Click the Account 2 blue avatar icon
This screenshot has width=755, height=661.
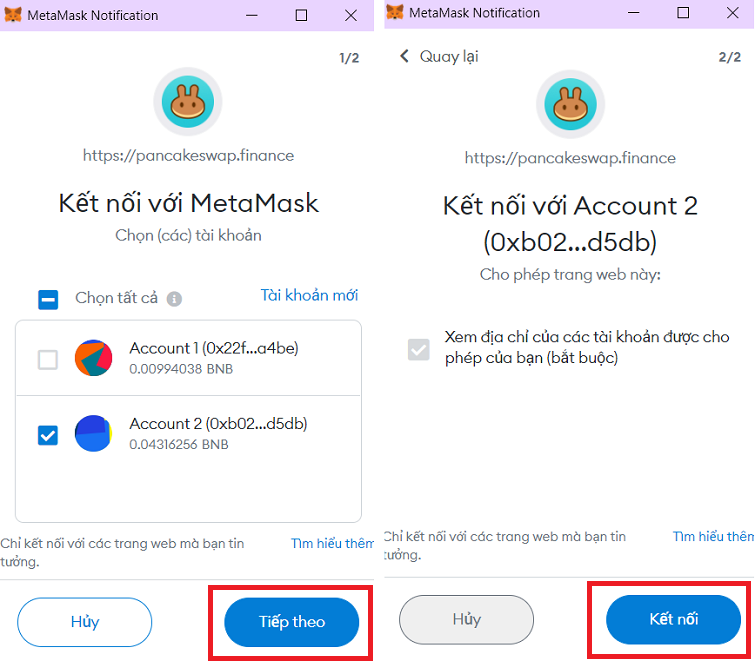94,433
